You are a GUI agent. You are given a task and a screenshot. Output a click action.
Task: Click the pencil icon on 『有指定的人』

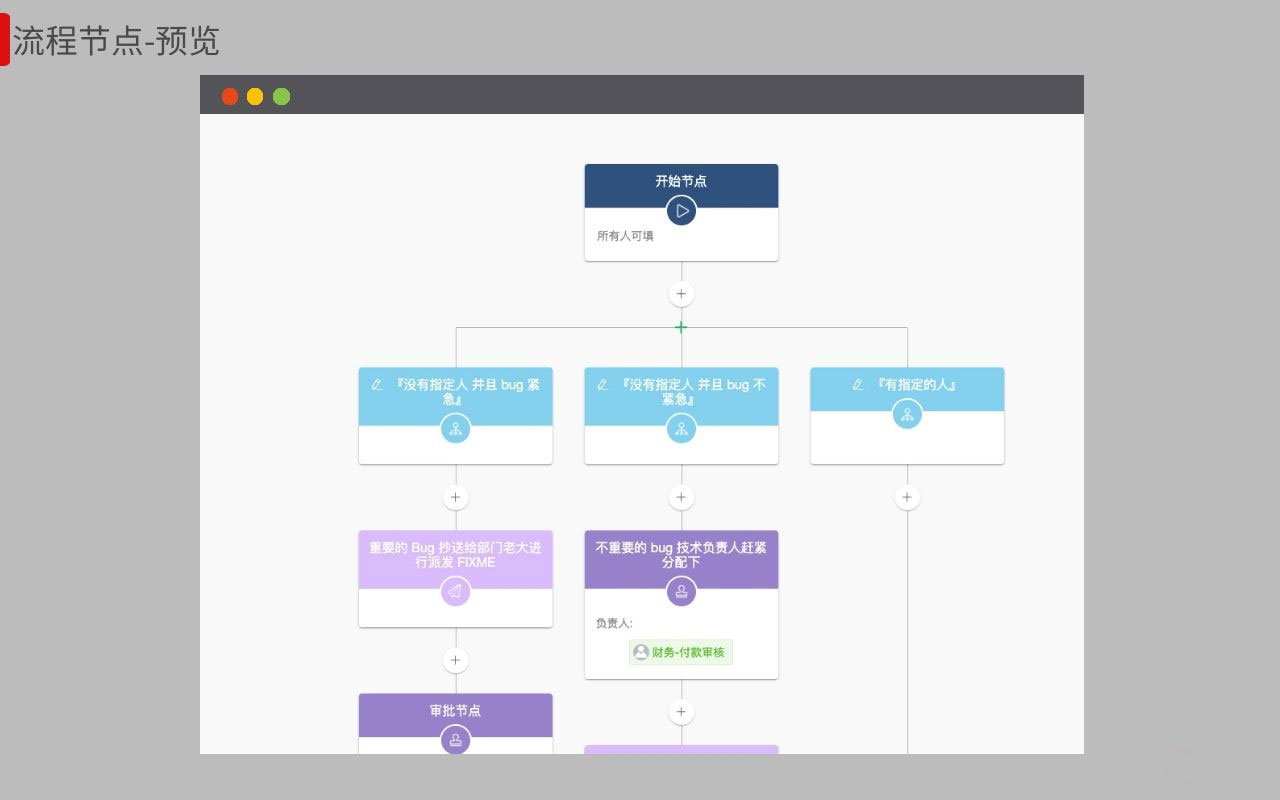click(857, 384)
